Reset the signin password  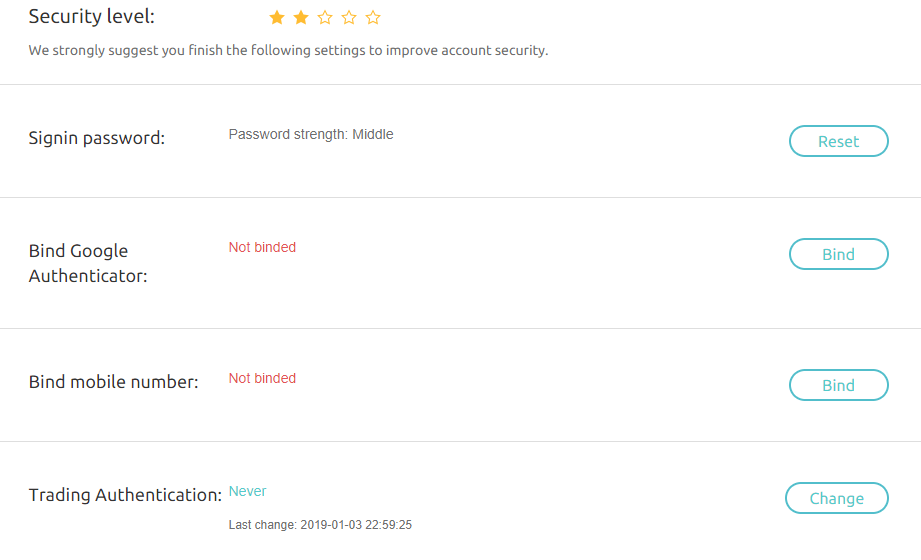point(838,141)
